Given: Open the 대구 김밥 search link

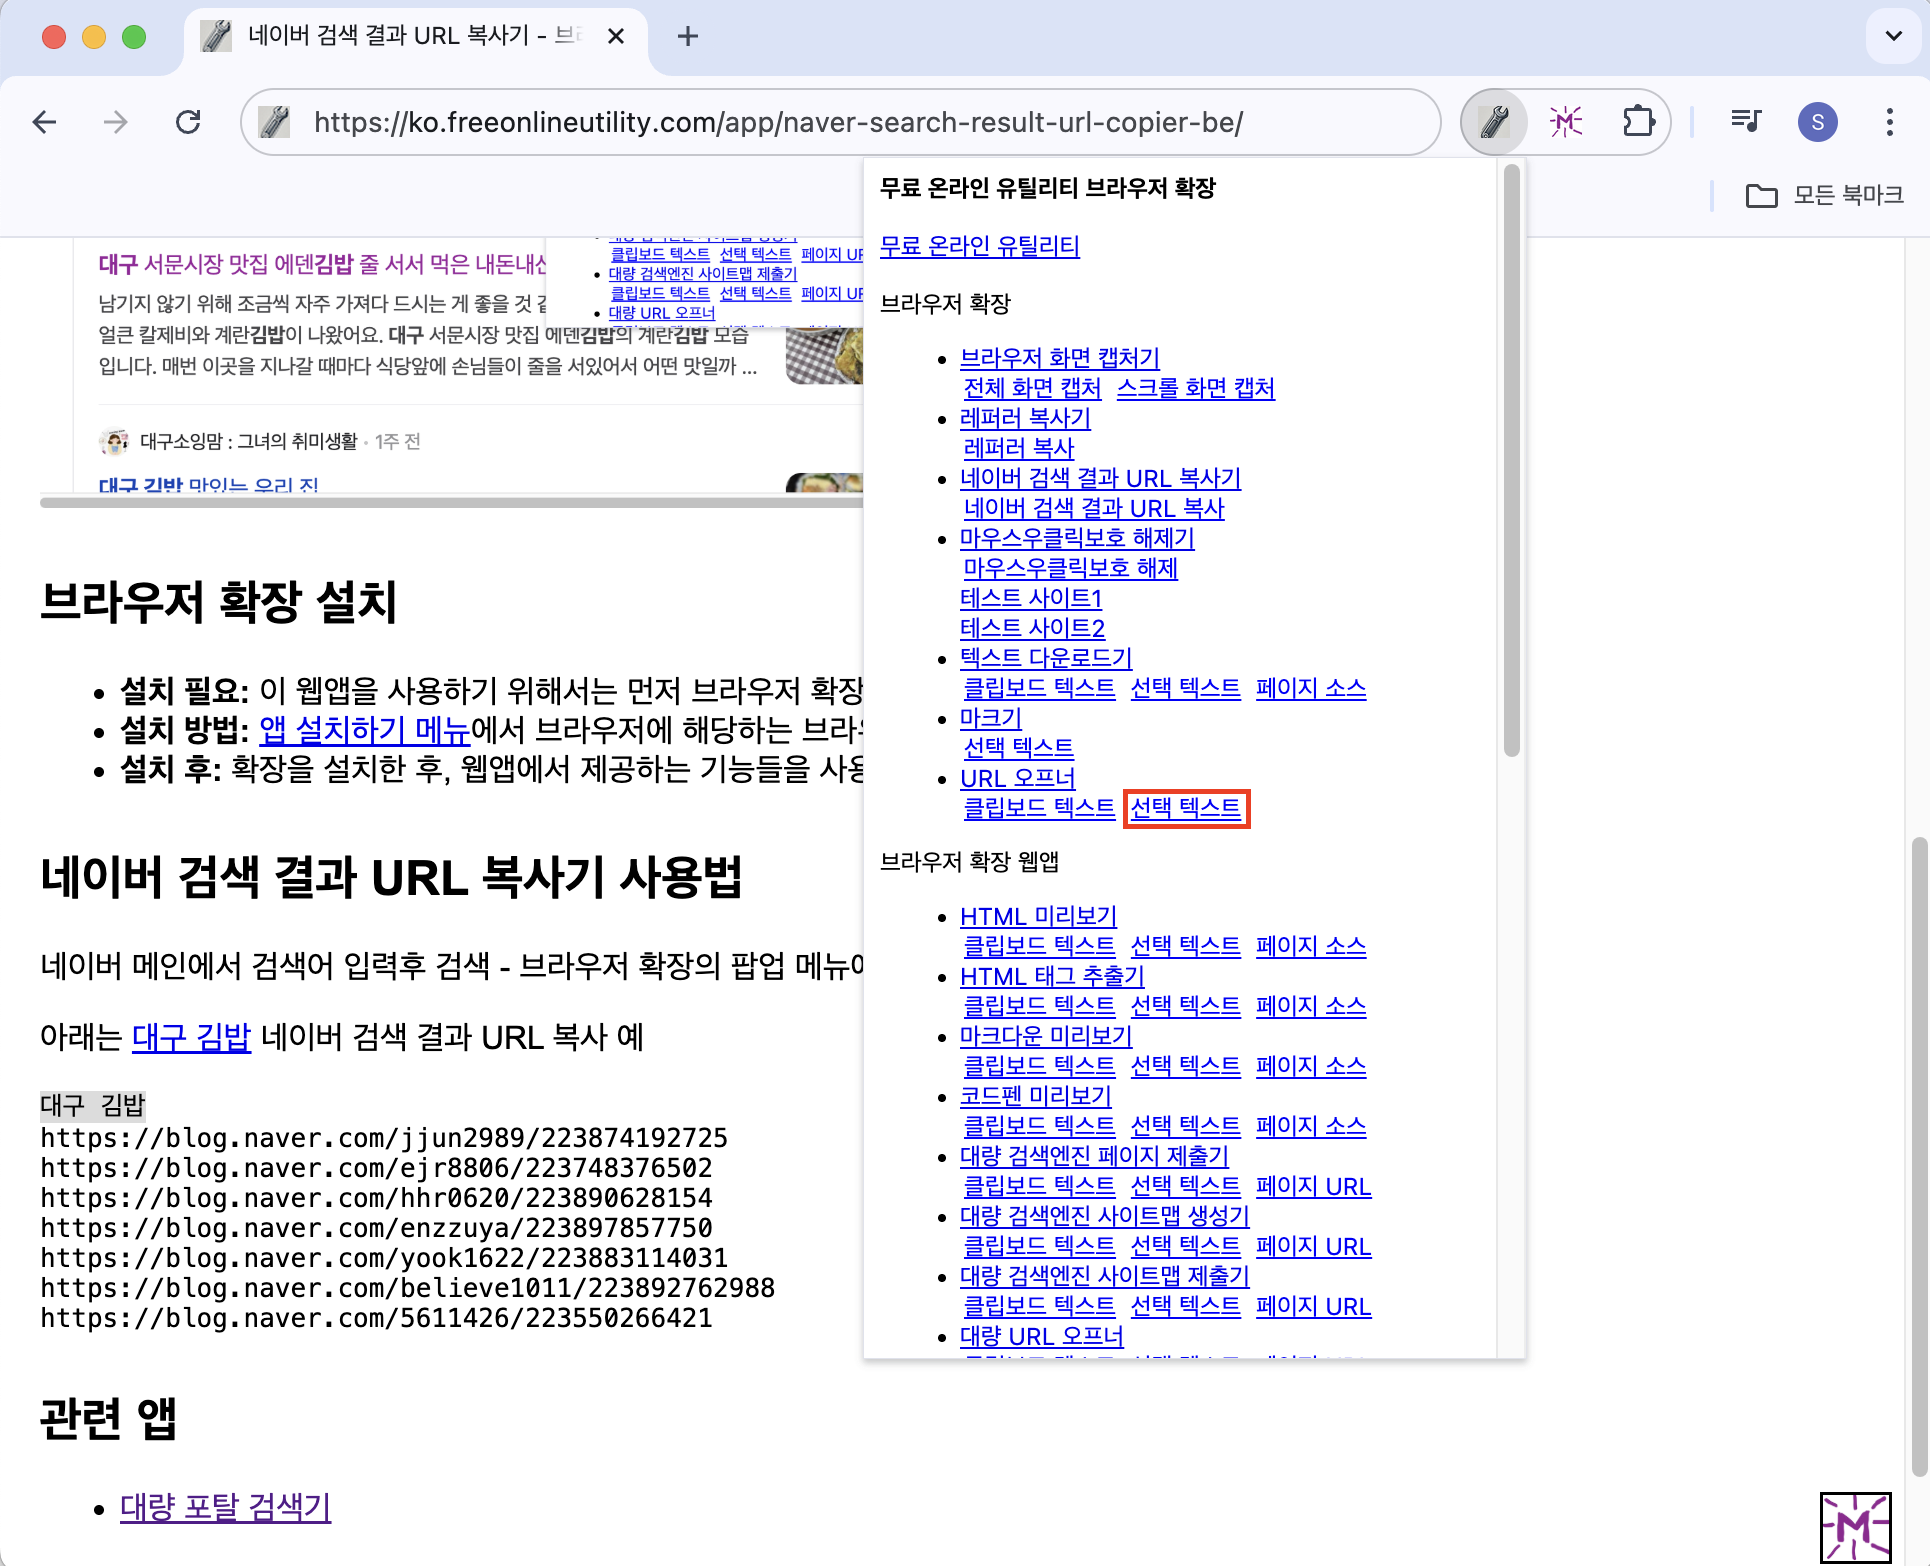Looking at the screenshot, I should [x=191, y=1037].
